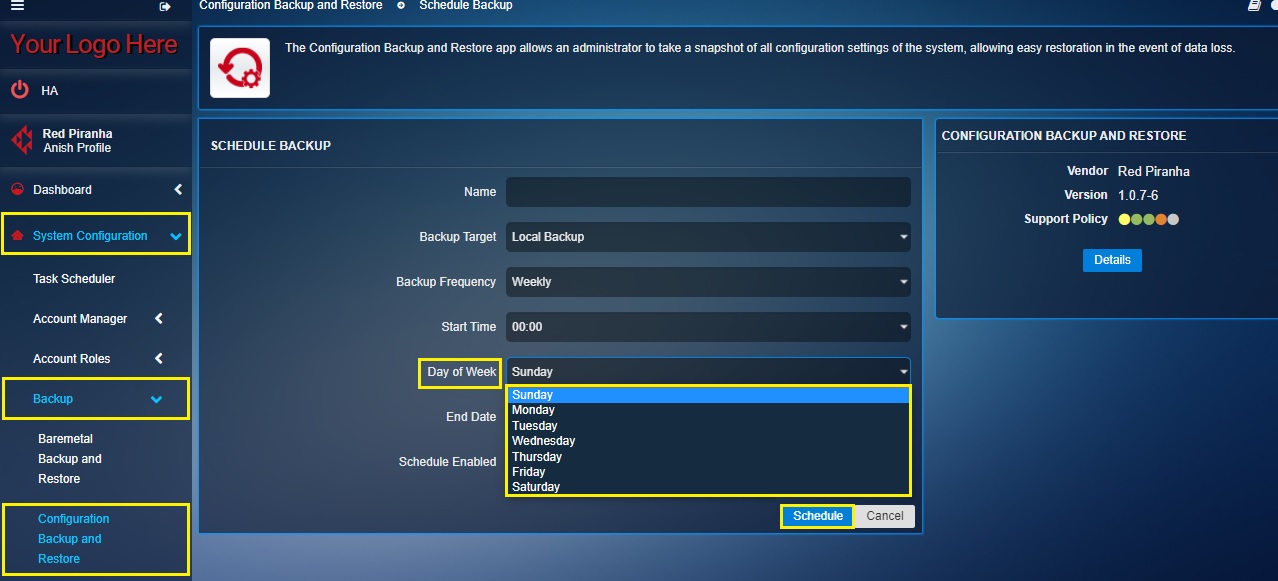Click the Anish Profile text

(x=77, y=148)
